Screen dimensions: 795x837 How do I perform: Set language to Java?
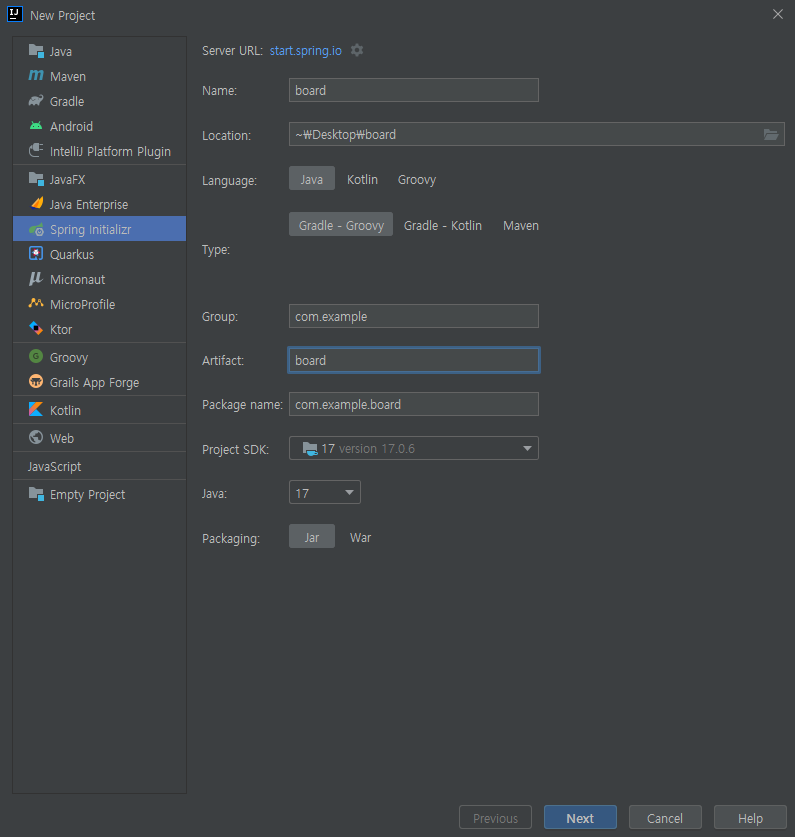click(312, 179)
